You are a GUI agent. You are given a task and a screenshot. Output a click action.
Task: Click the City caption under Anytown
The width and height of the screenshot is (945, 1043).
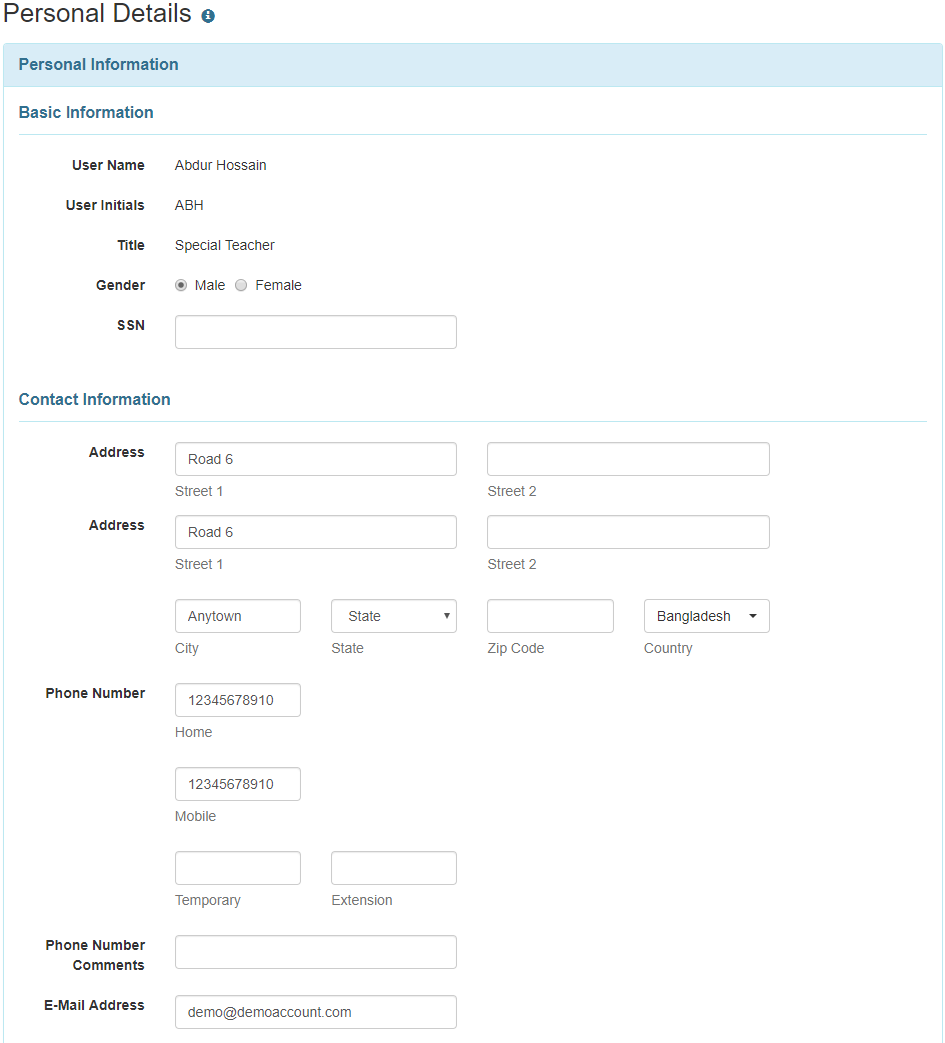click(187, 648)
